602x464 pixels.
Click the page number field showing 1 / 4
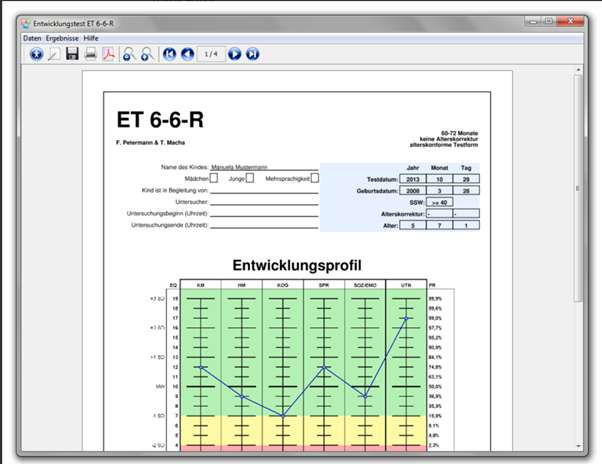pyautogui.click(x=211, y=54)
